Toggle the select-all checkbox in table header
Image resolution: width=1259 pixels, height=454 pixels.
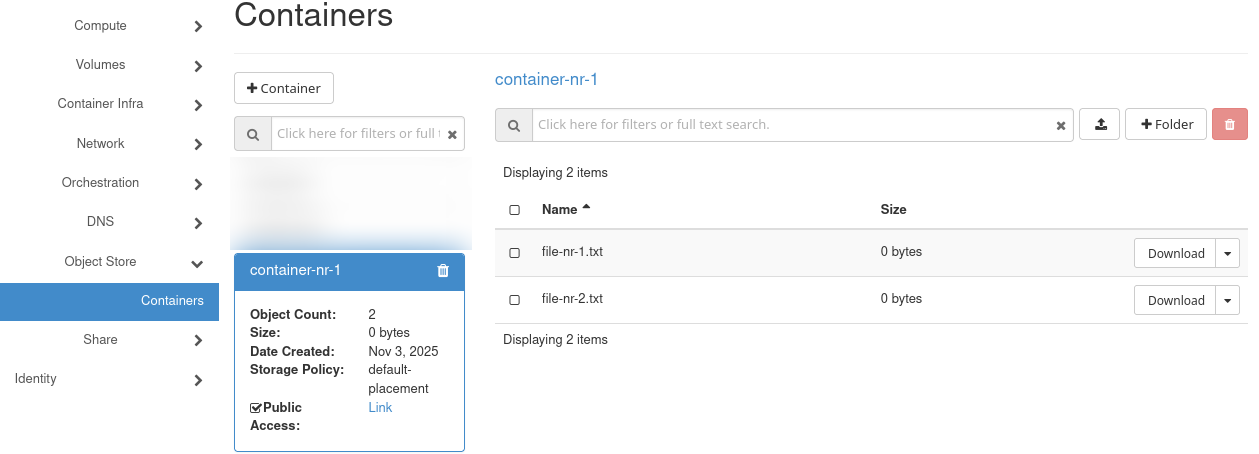[x=515, y=210]
